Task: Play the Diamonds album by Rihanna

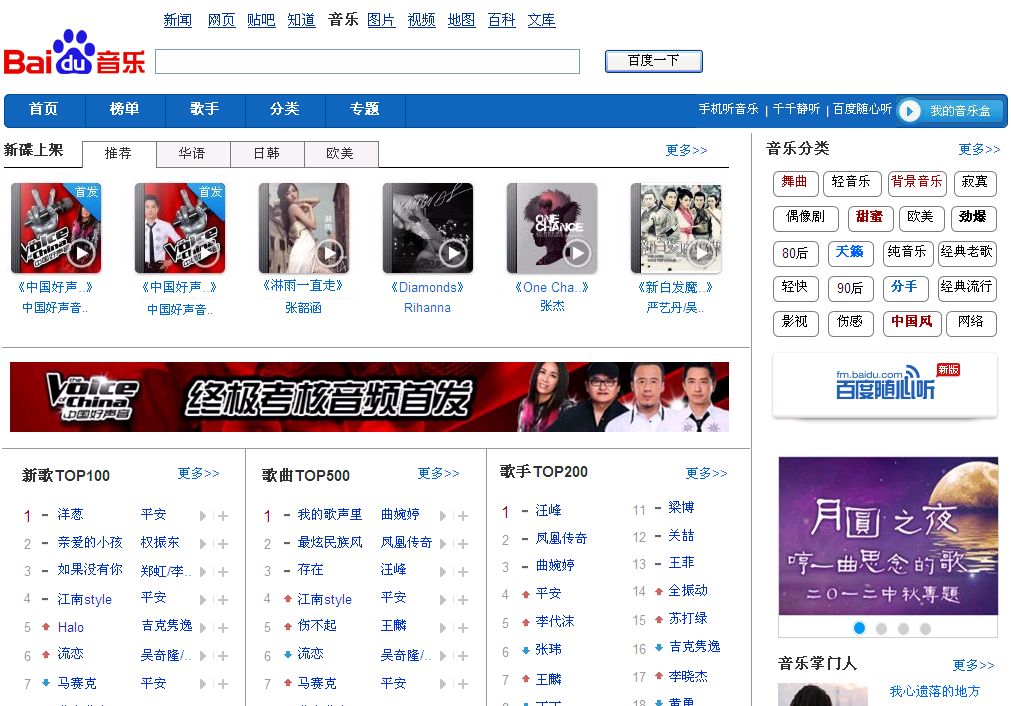Action: tap(453, 253)
